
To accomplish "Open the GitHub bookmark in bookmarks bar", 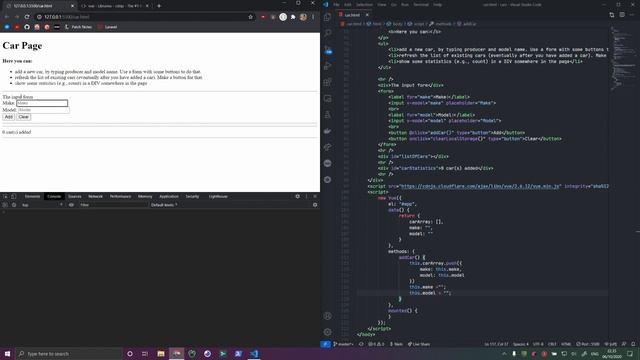I will click(27, 27).
